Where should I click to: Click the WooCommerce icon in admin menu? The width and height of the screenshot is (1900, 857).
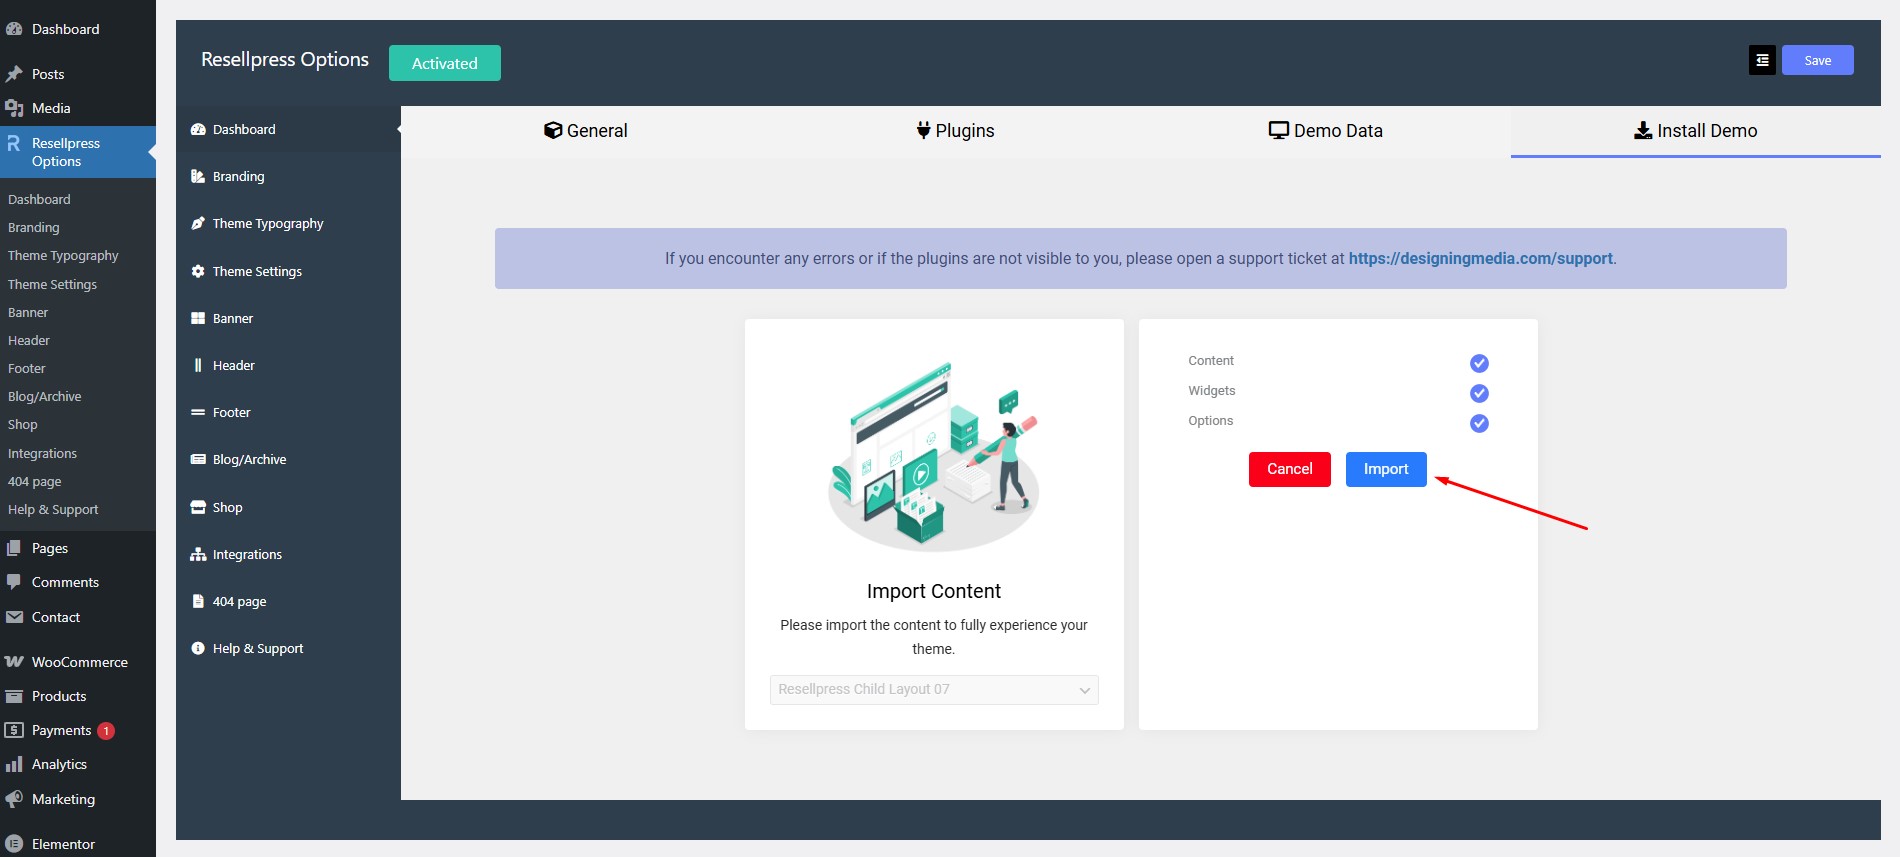pyautogui.click(x=14, y=662)
